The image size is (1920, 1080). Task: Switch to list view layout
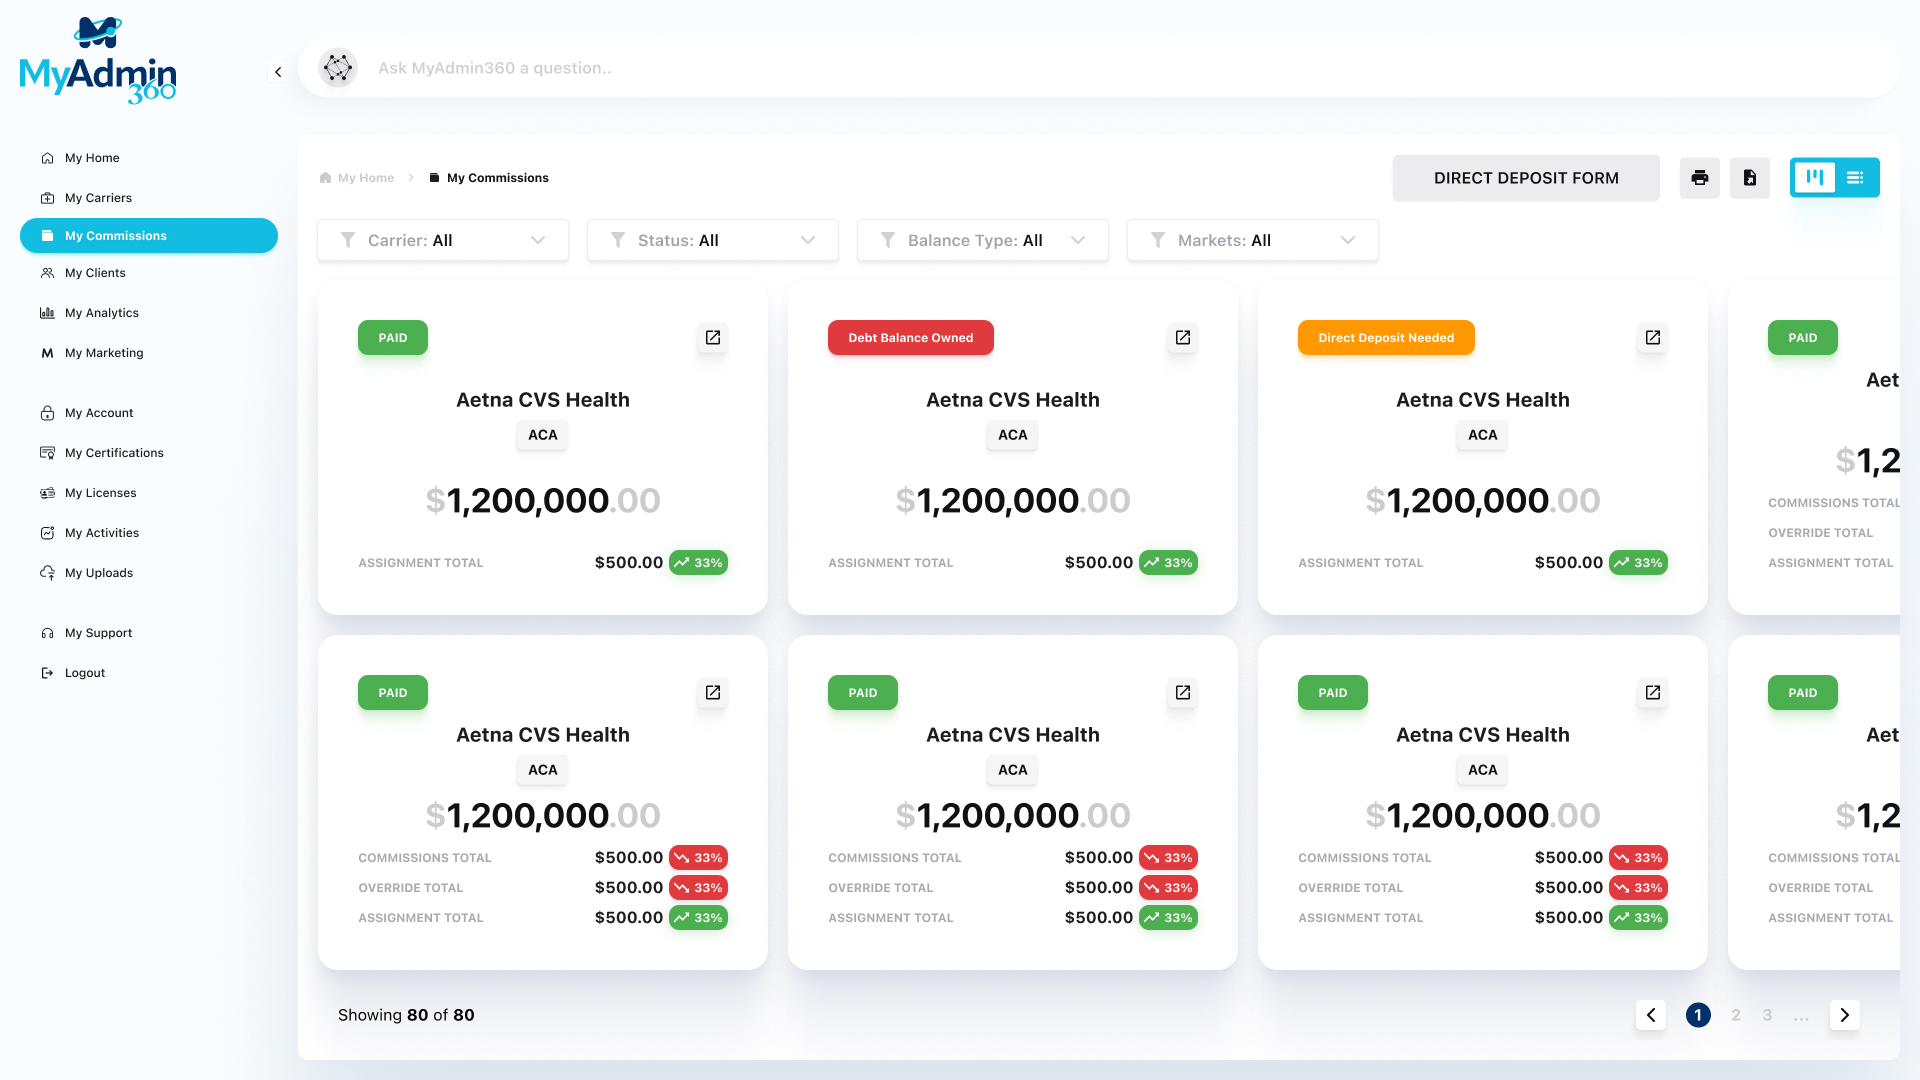point(1856,177)
